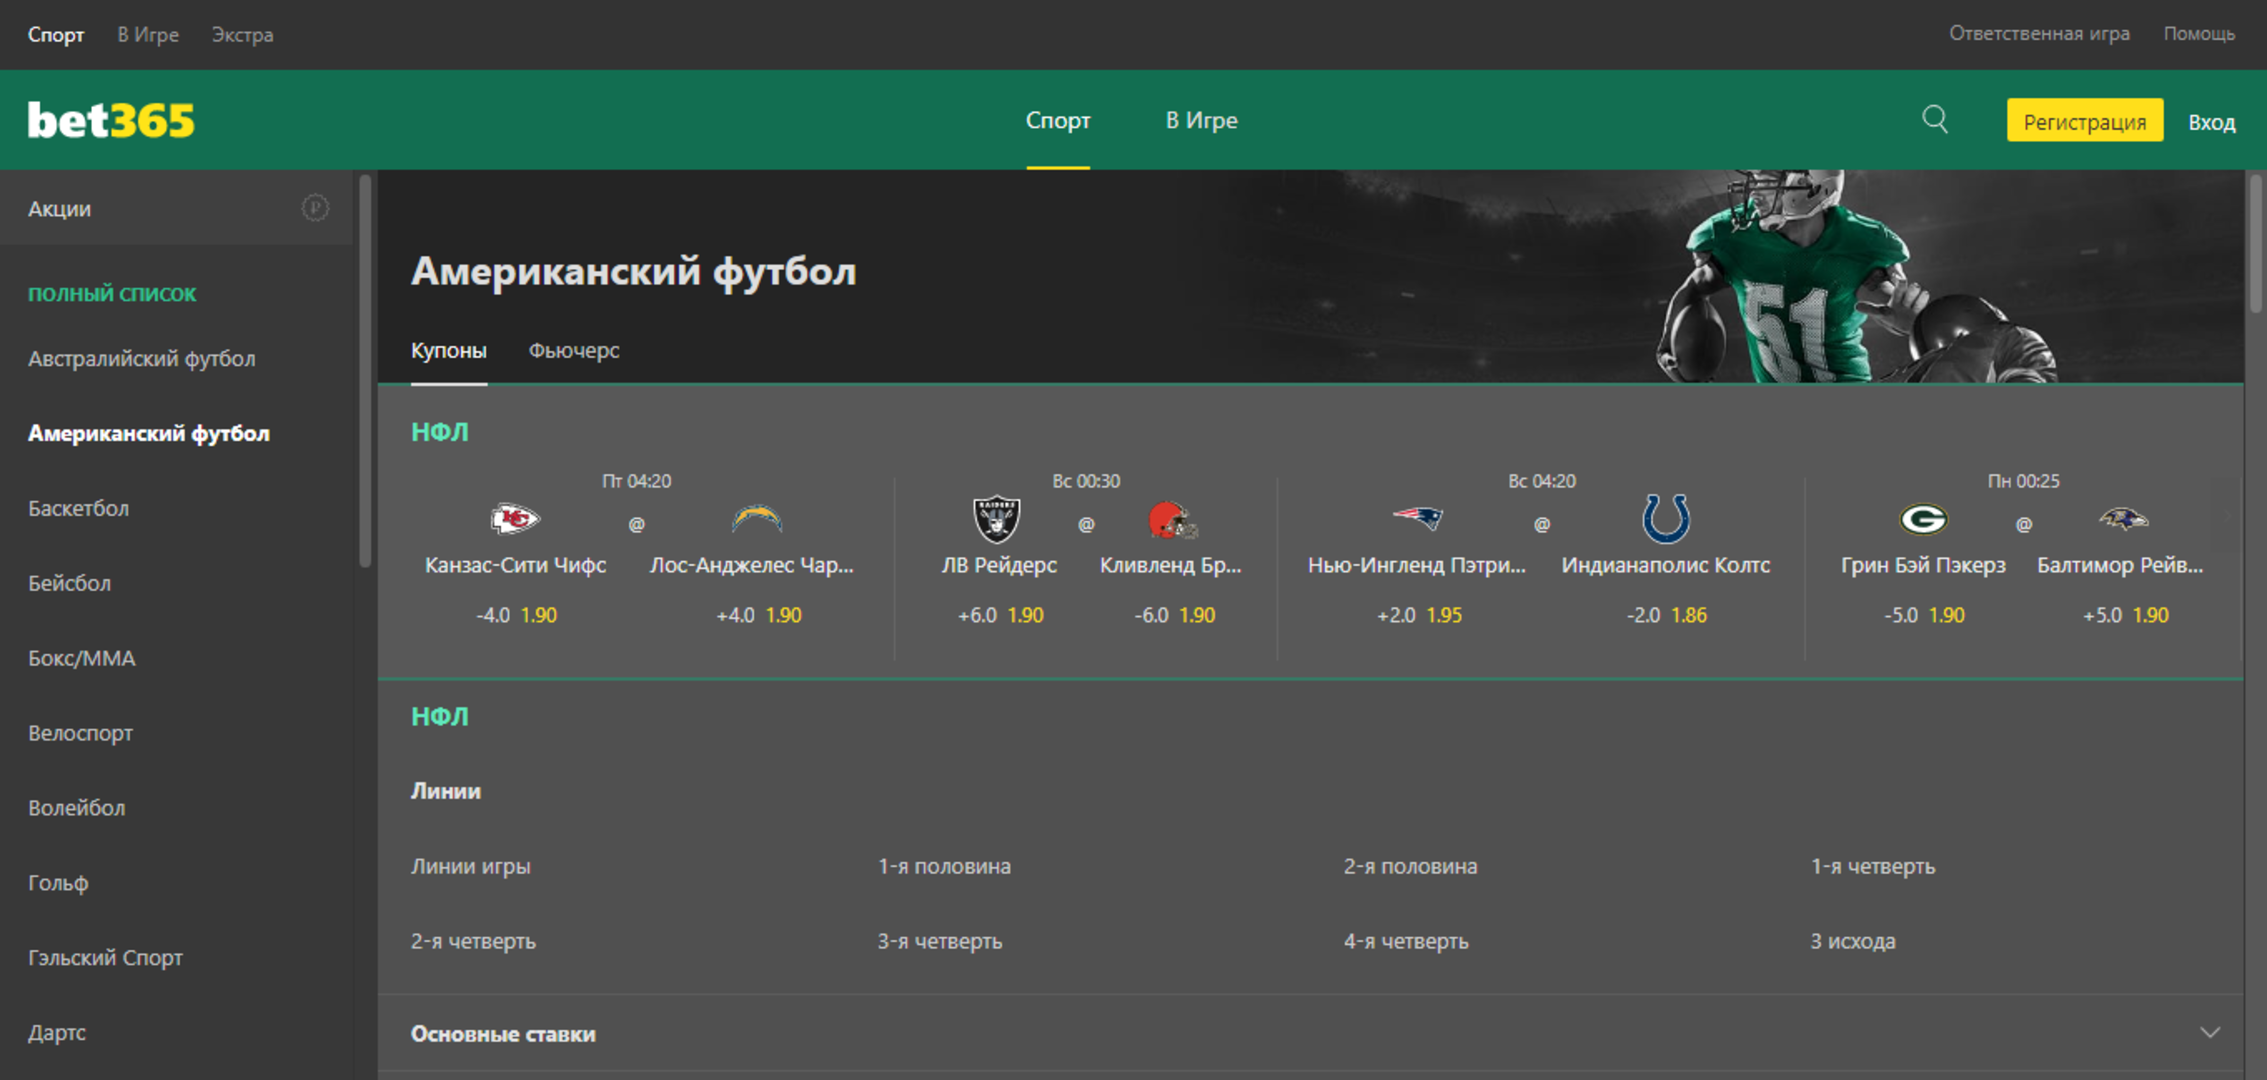The height and width of the screenshot is (1080, 2267).
Task: Open the 1-я четверть market
Action: (x=1873, y=866)
